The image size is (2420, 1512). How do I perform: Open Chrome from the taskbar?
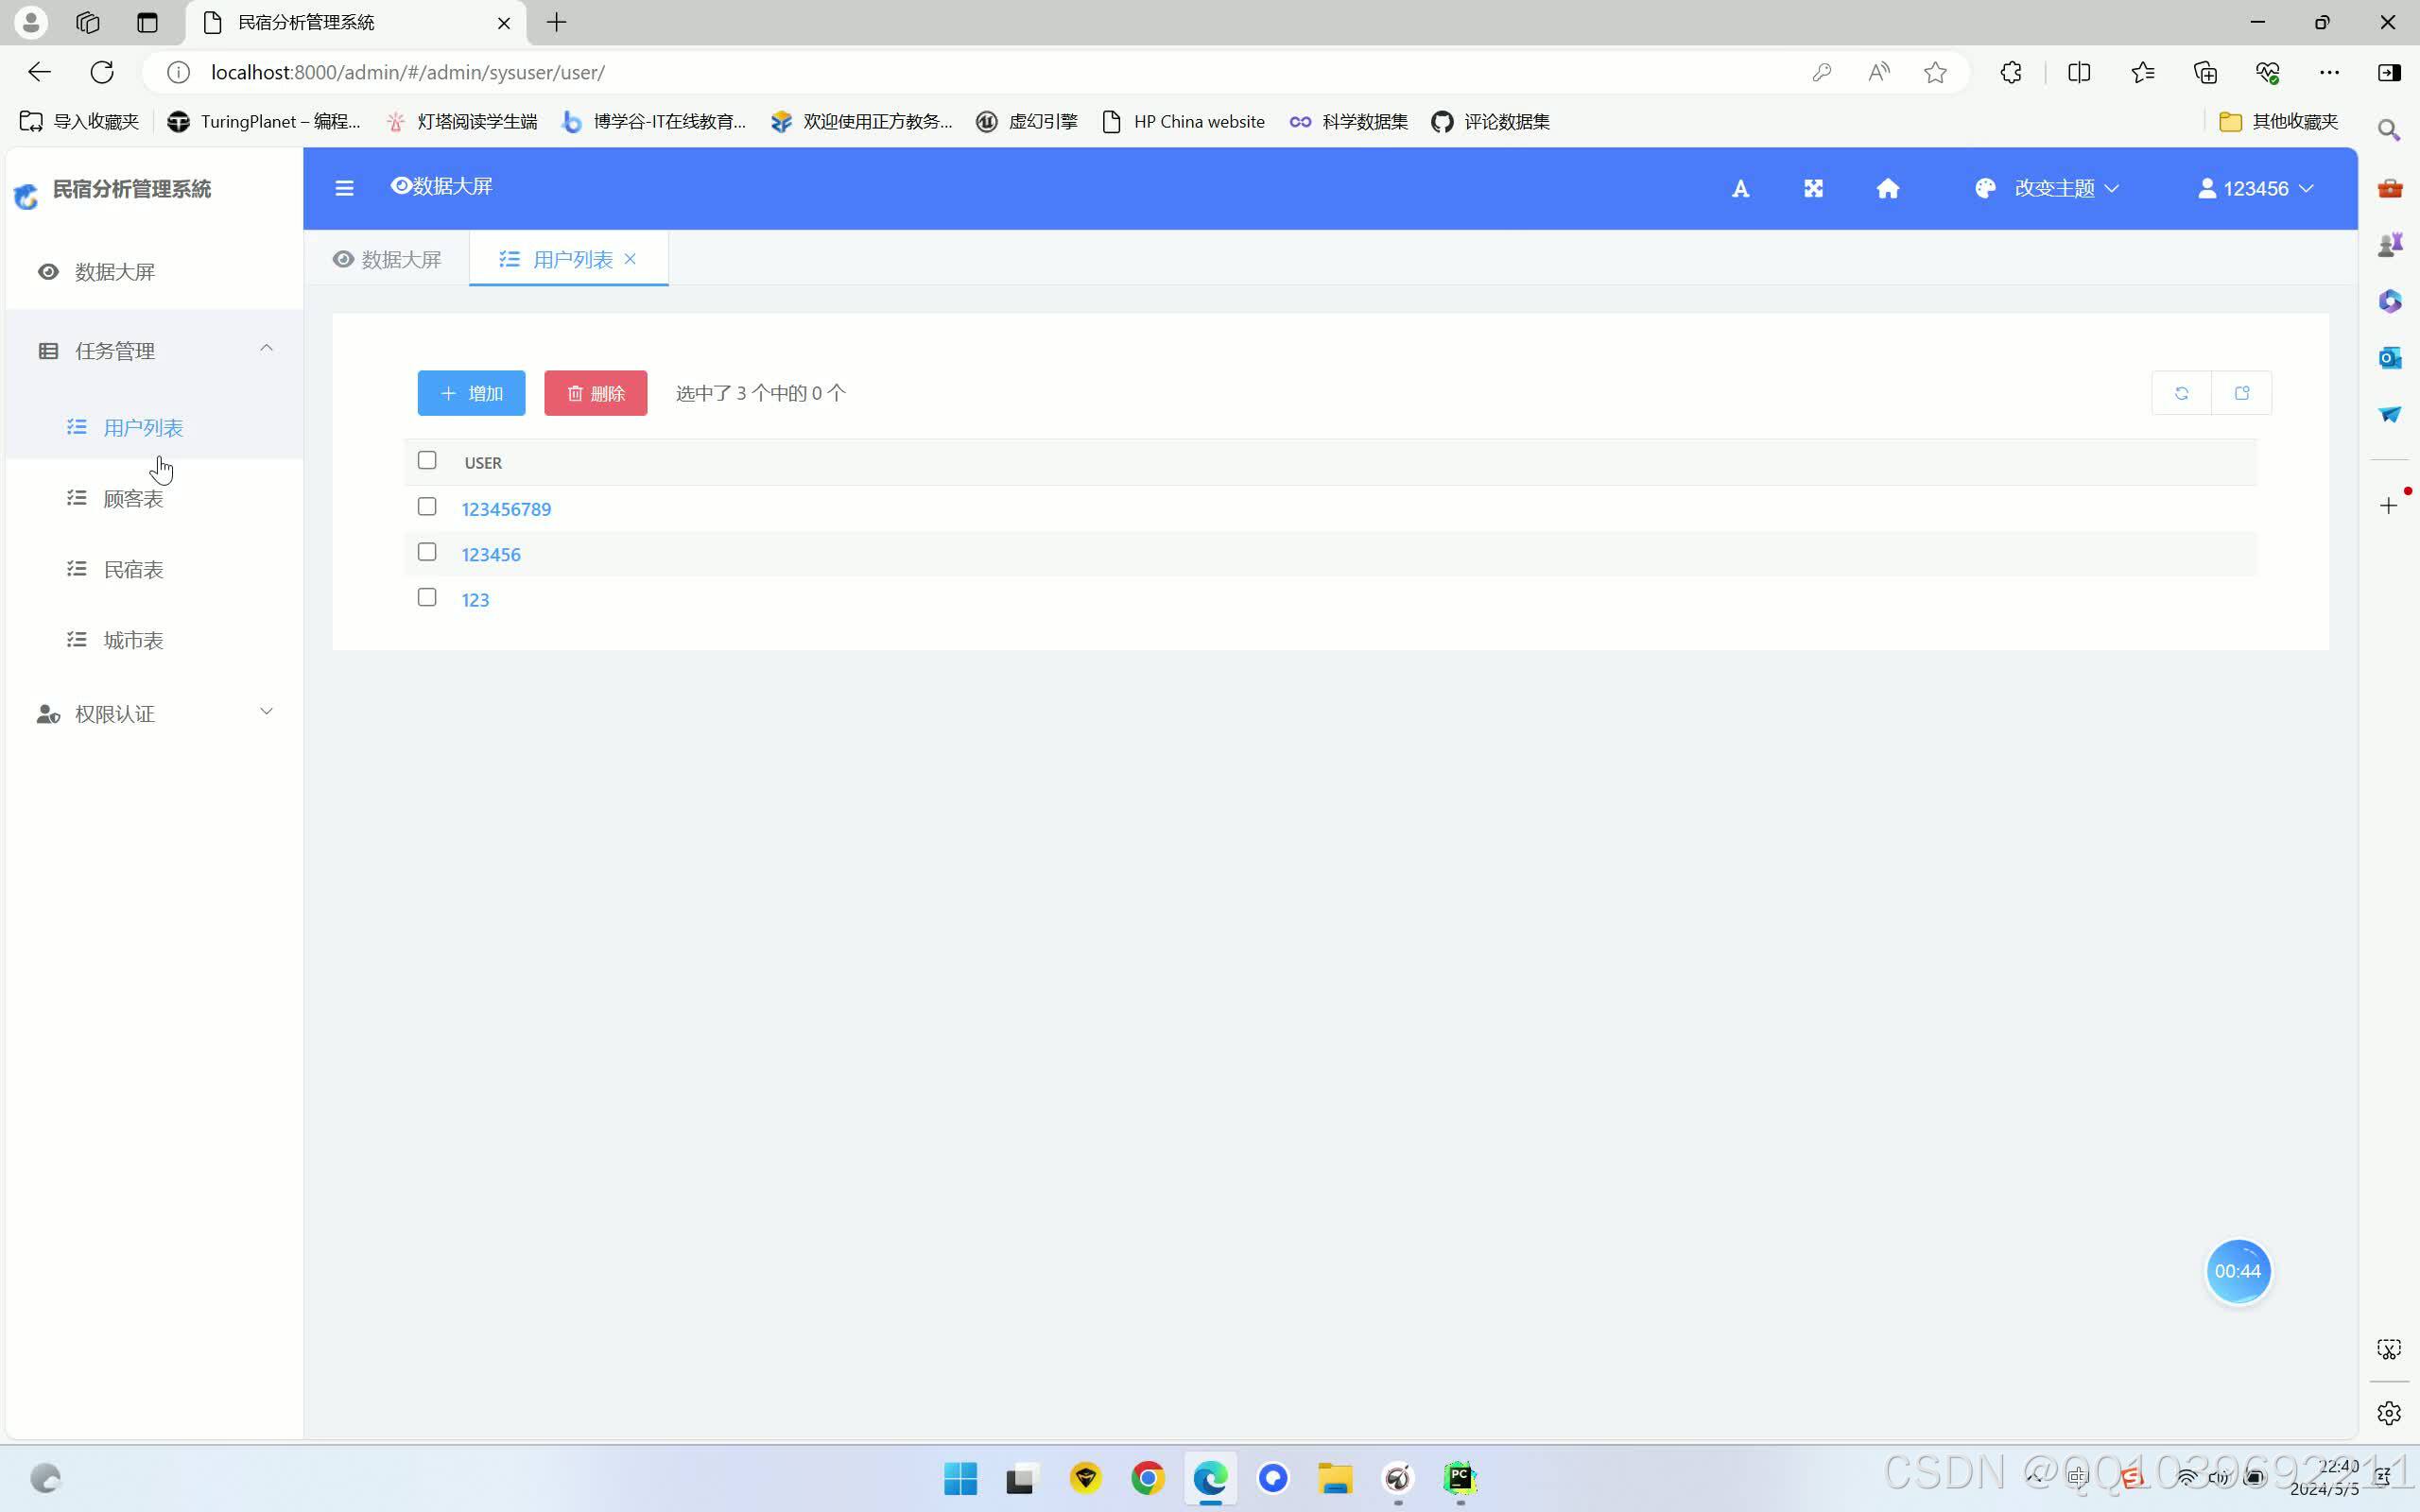[1148, 1478]
